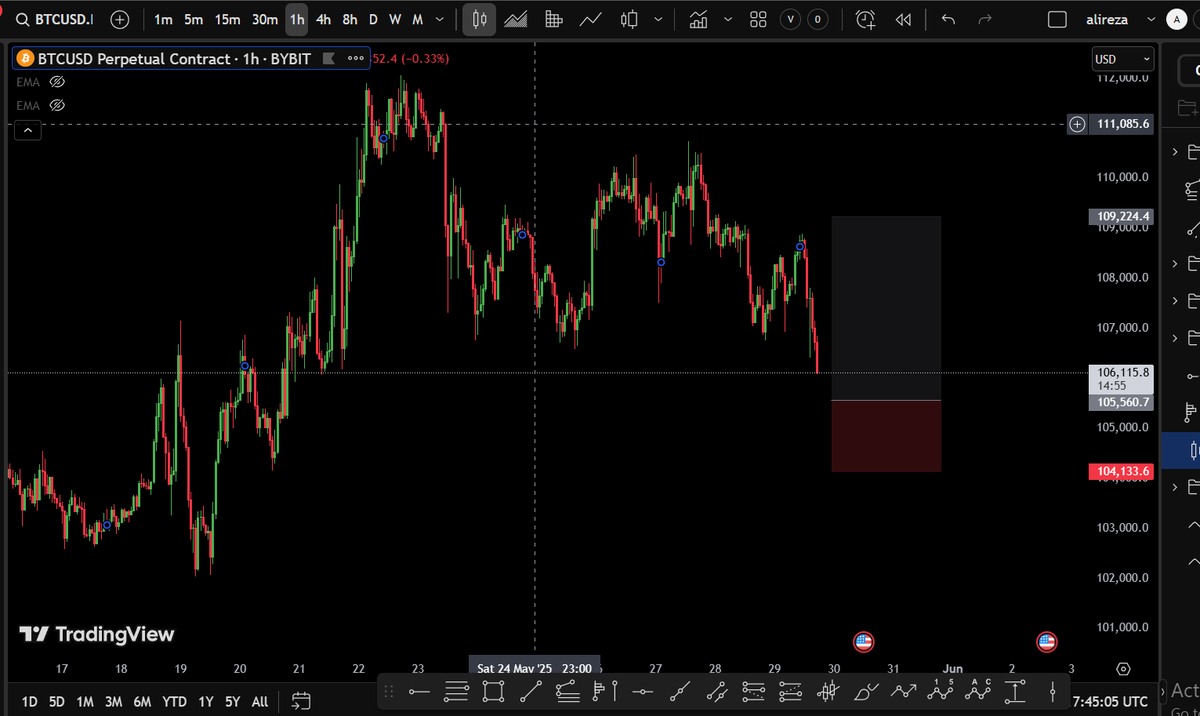Set the date range to 6M

tap(142, 701)
